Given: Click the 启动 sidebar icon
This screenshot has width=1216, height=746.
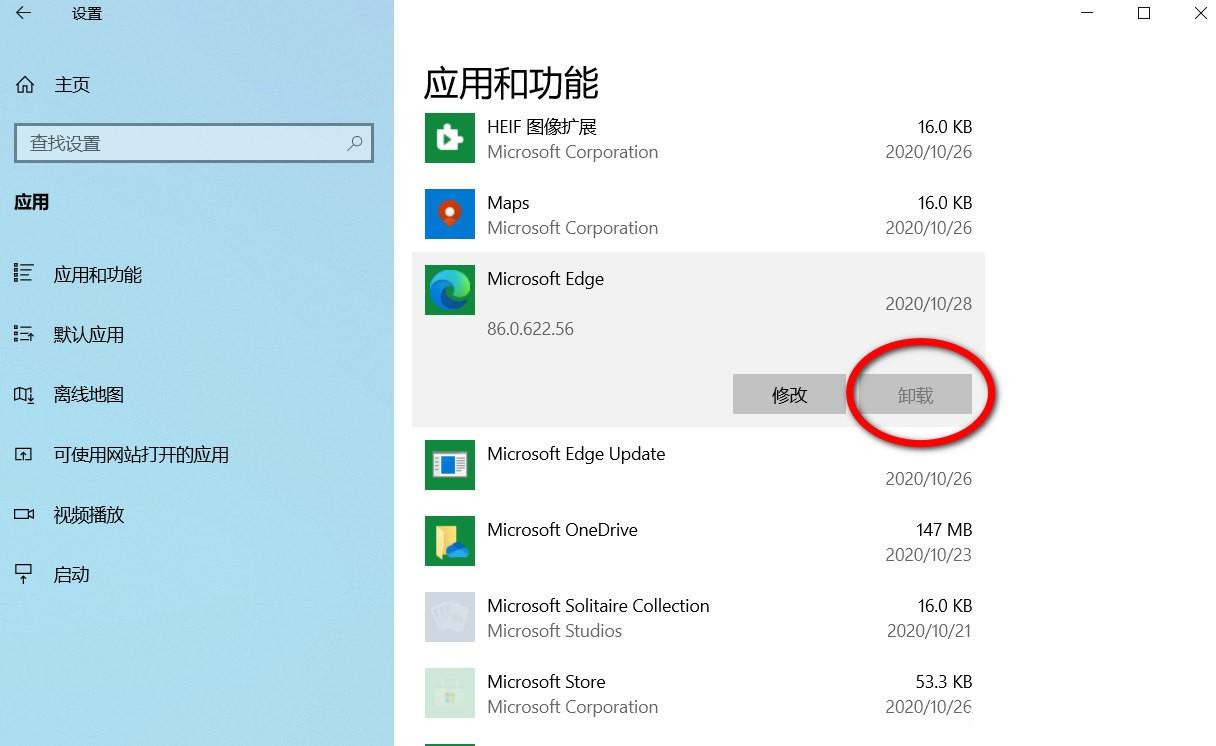Looking at the screenshot, I should click(x=24, y=574).
